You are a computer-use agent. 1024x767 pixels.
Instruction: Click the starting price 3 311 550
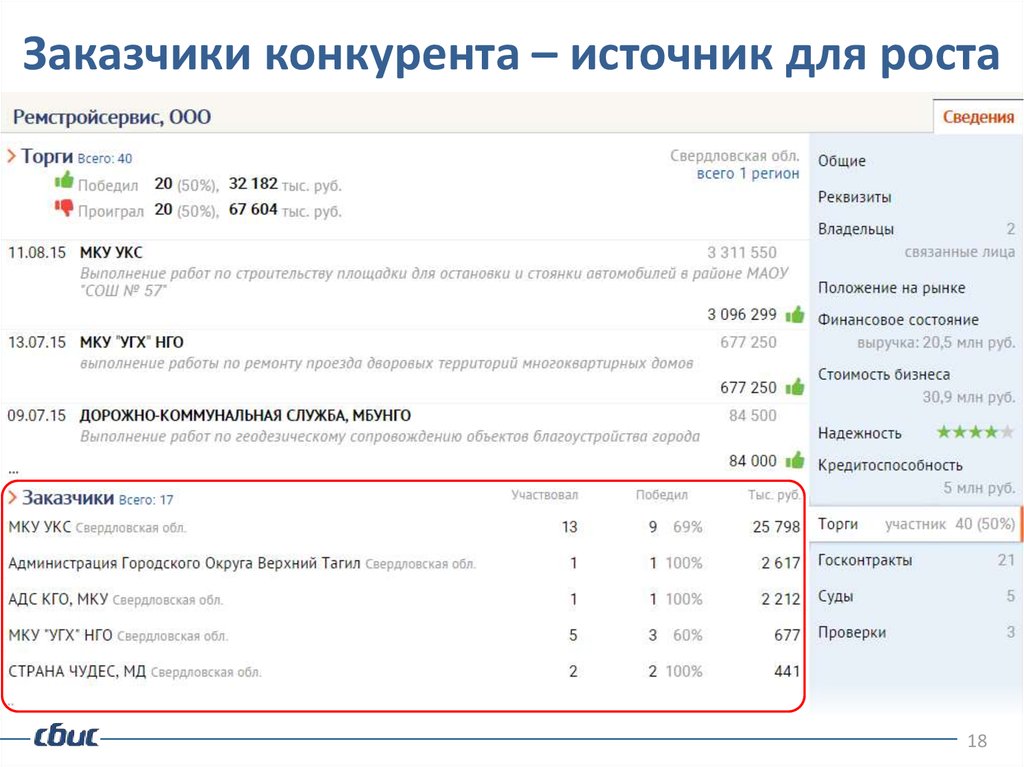coord(742,252)
